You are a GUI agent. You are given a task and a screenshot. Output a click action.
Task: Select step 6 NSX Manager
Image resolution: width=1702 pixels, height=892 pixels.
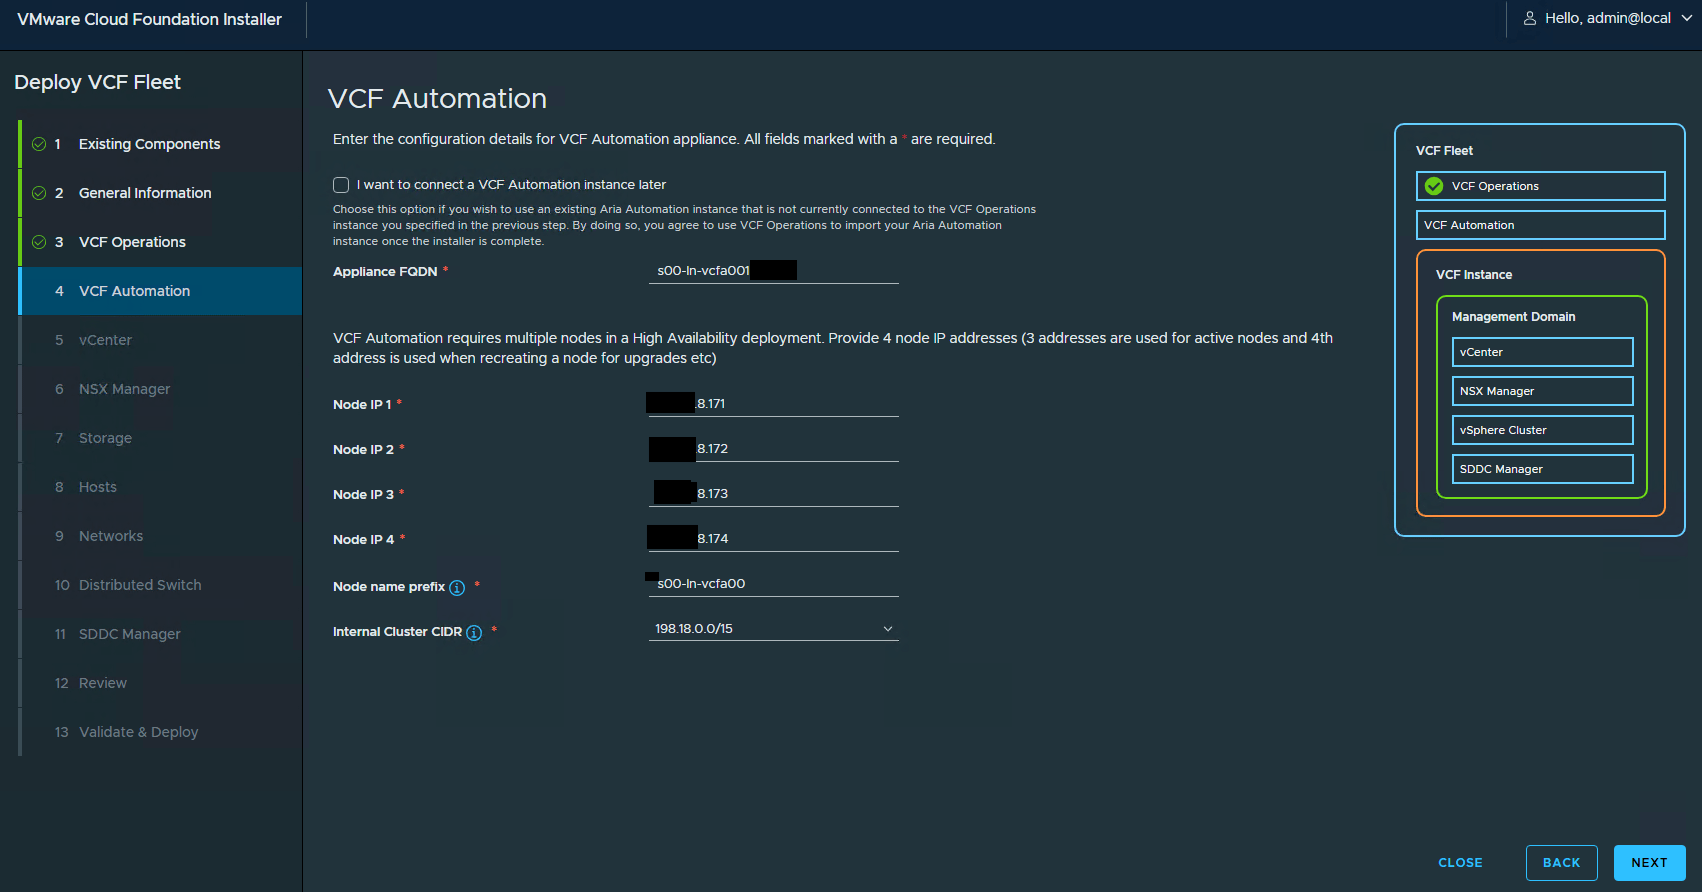(160, 389)
